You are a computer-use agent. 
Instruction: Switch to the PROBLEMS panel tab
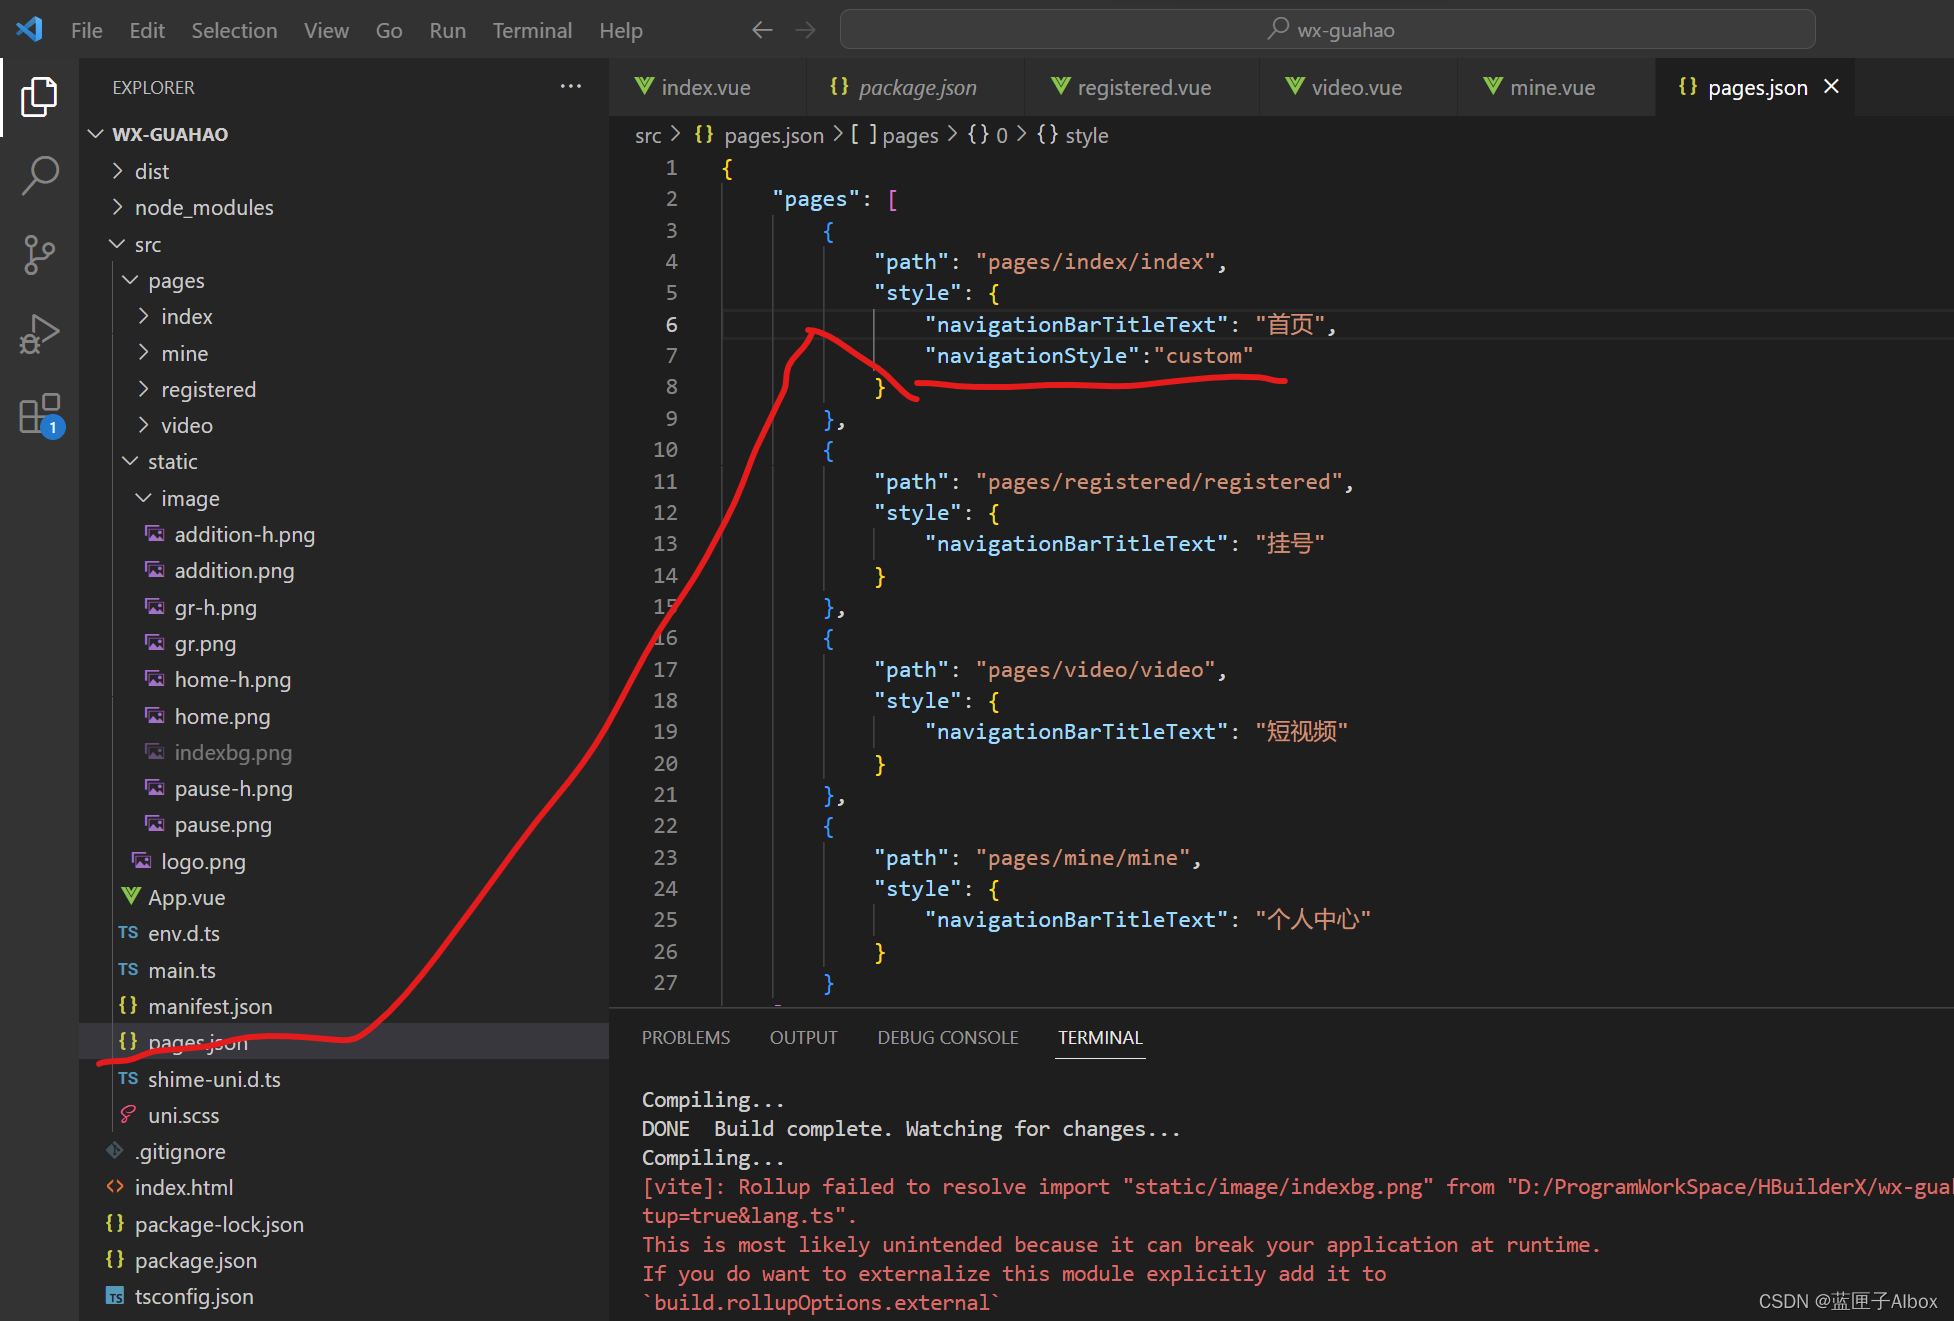pos(685,1037)
